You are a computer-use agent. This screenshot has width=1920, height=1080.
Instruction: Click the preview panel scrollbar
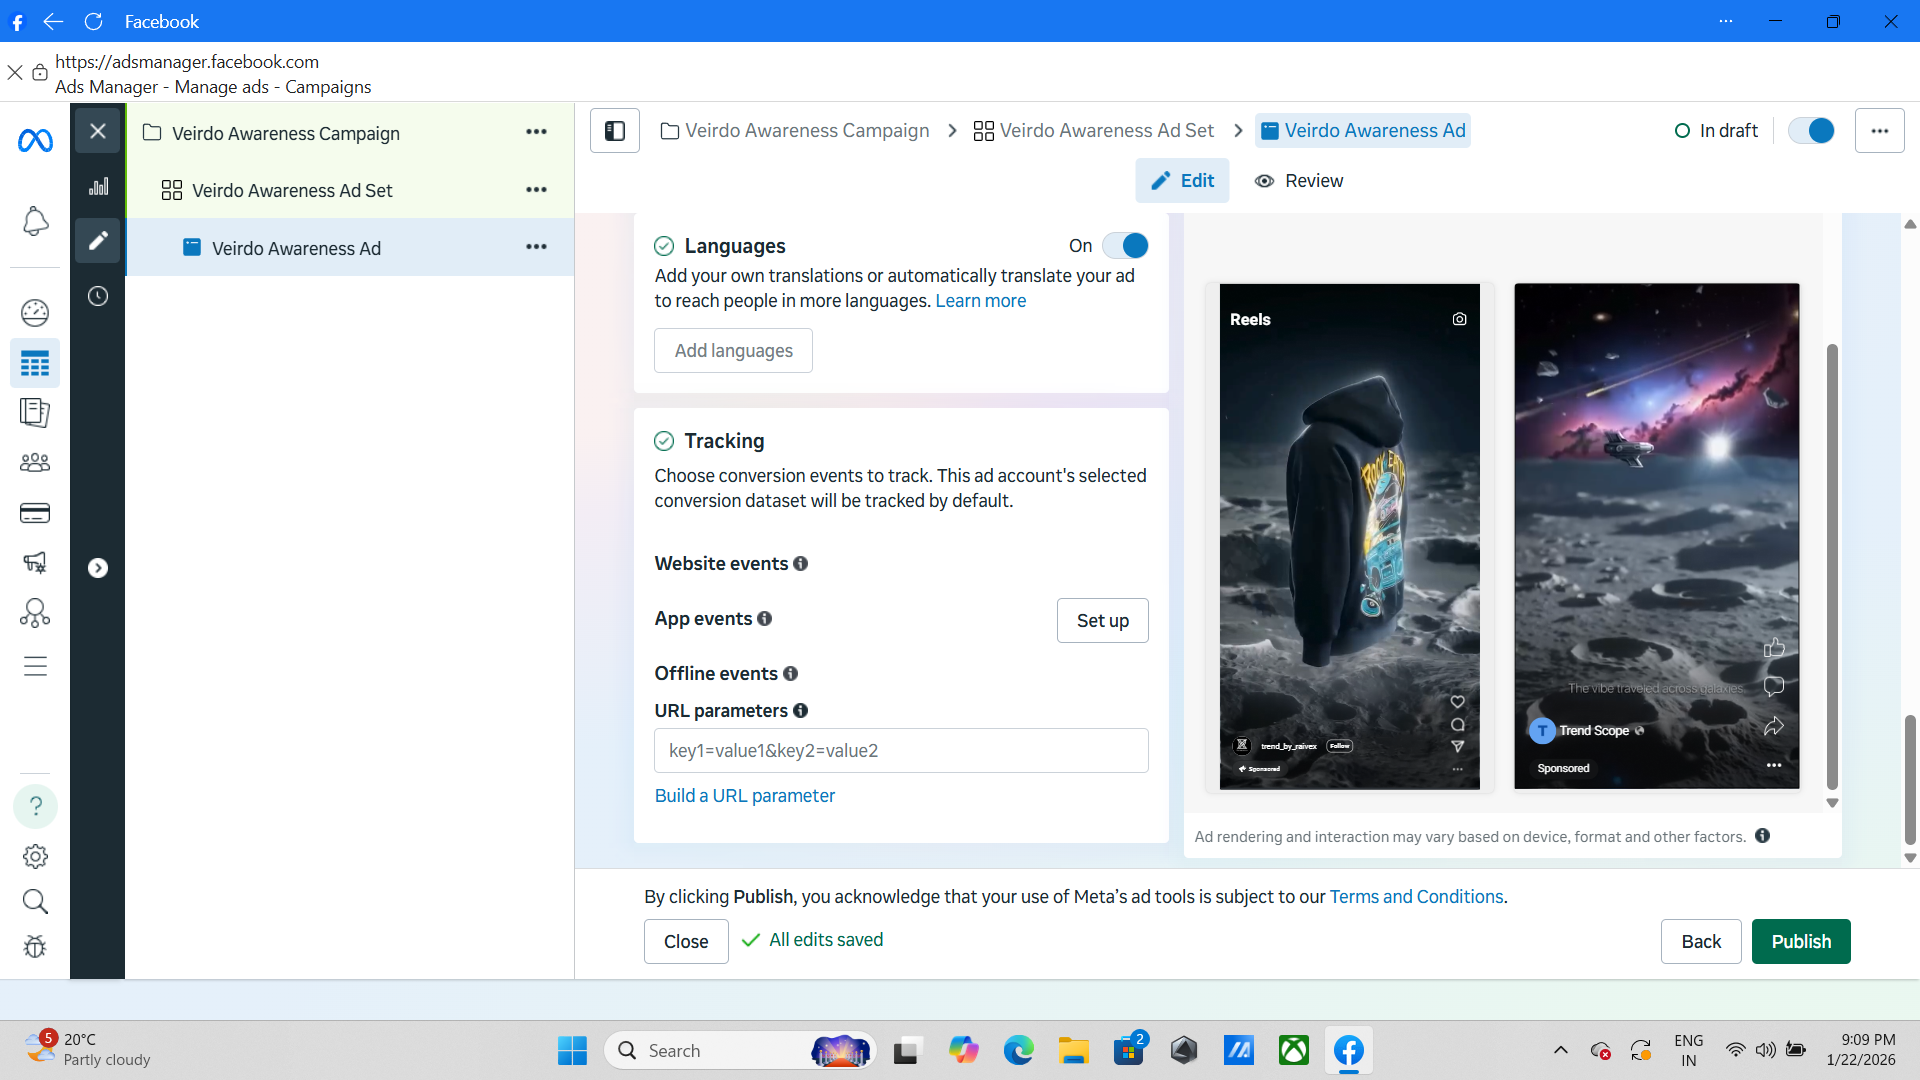pos(1832,566)
